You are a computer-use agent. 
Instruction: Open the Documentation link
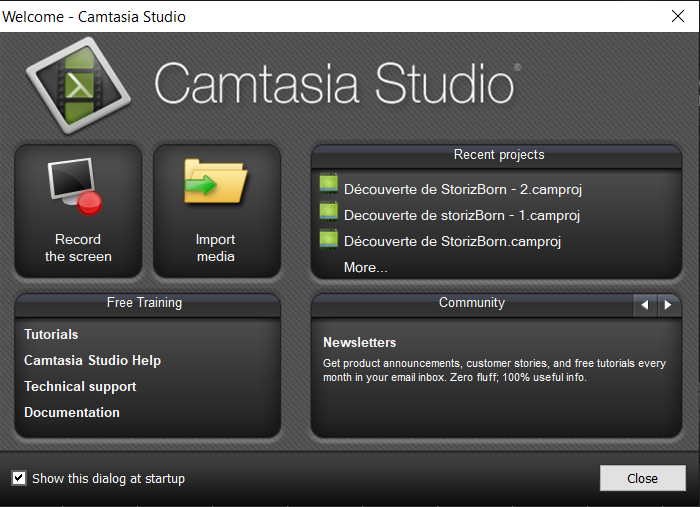72,412
